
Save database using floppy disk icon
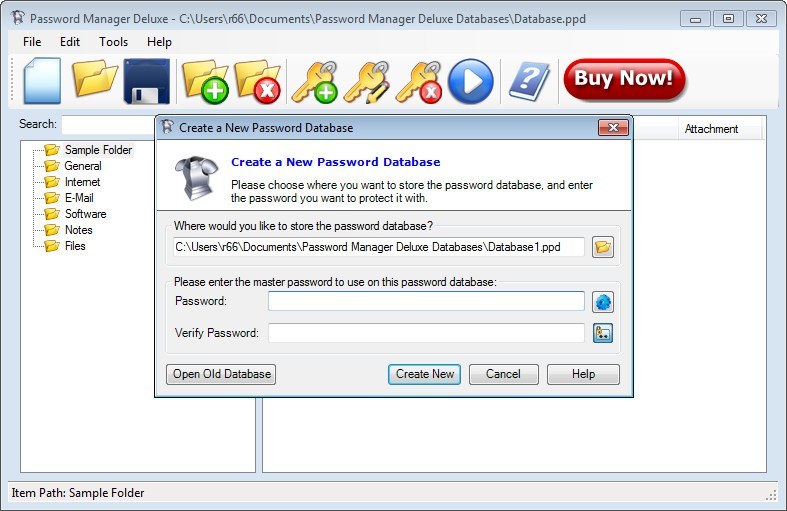(x=147, y=81)
